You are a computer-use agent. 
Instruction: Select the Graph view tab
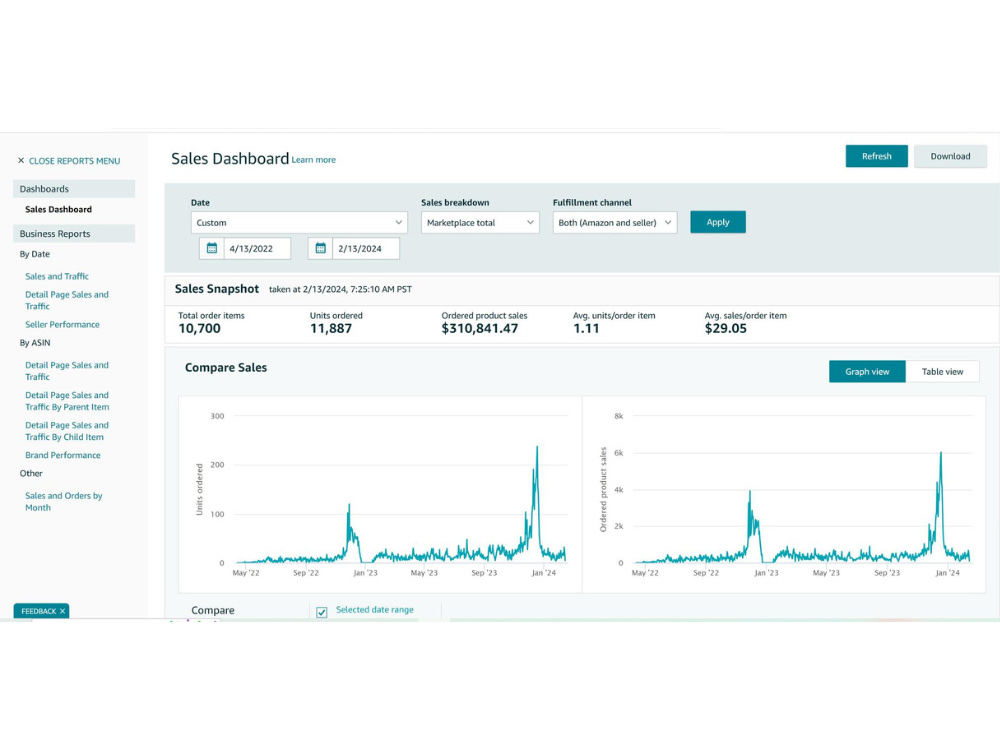point(867,372)
